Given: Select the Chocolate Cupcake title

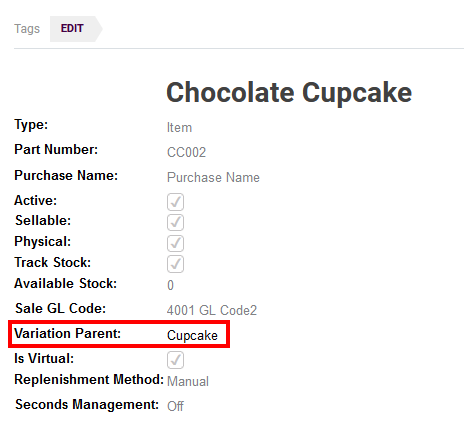Looking at the screenshot, I should click(289, 93).
